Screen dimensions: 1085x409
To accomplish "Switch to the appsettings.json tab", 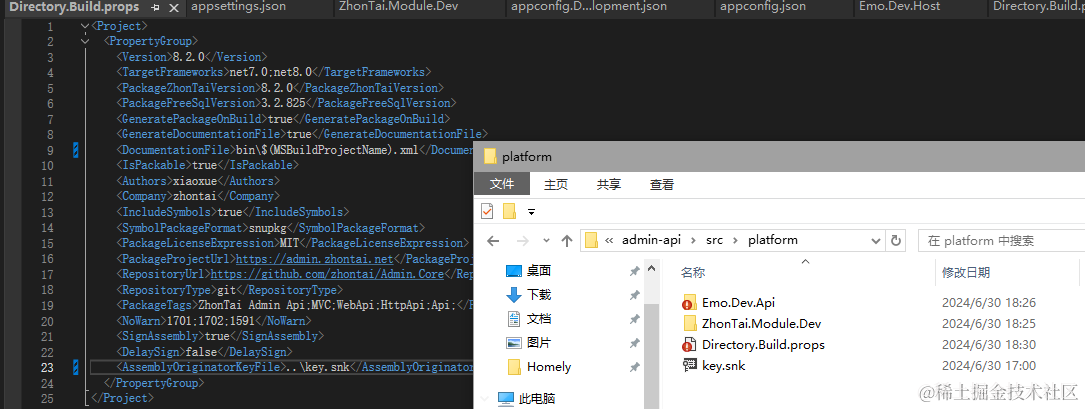I will [237, 6].
